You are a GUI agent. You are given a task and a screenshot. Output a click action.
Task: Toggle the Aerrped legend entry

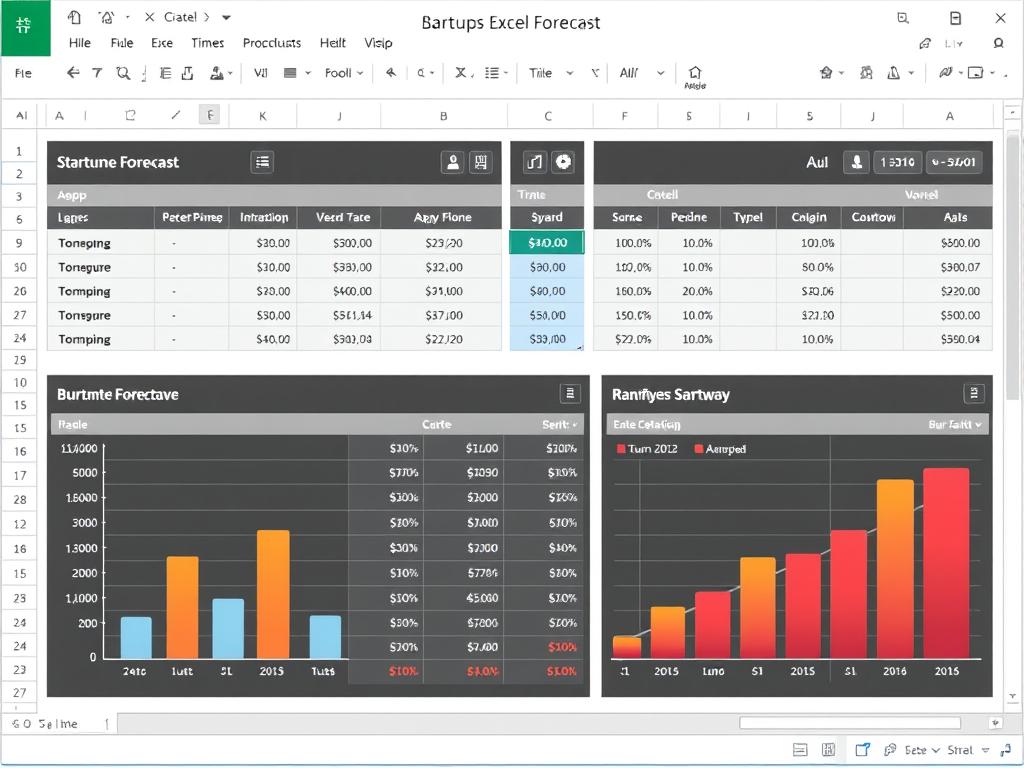721,448
